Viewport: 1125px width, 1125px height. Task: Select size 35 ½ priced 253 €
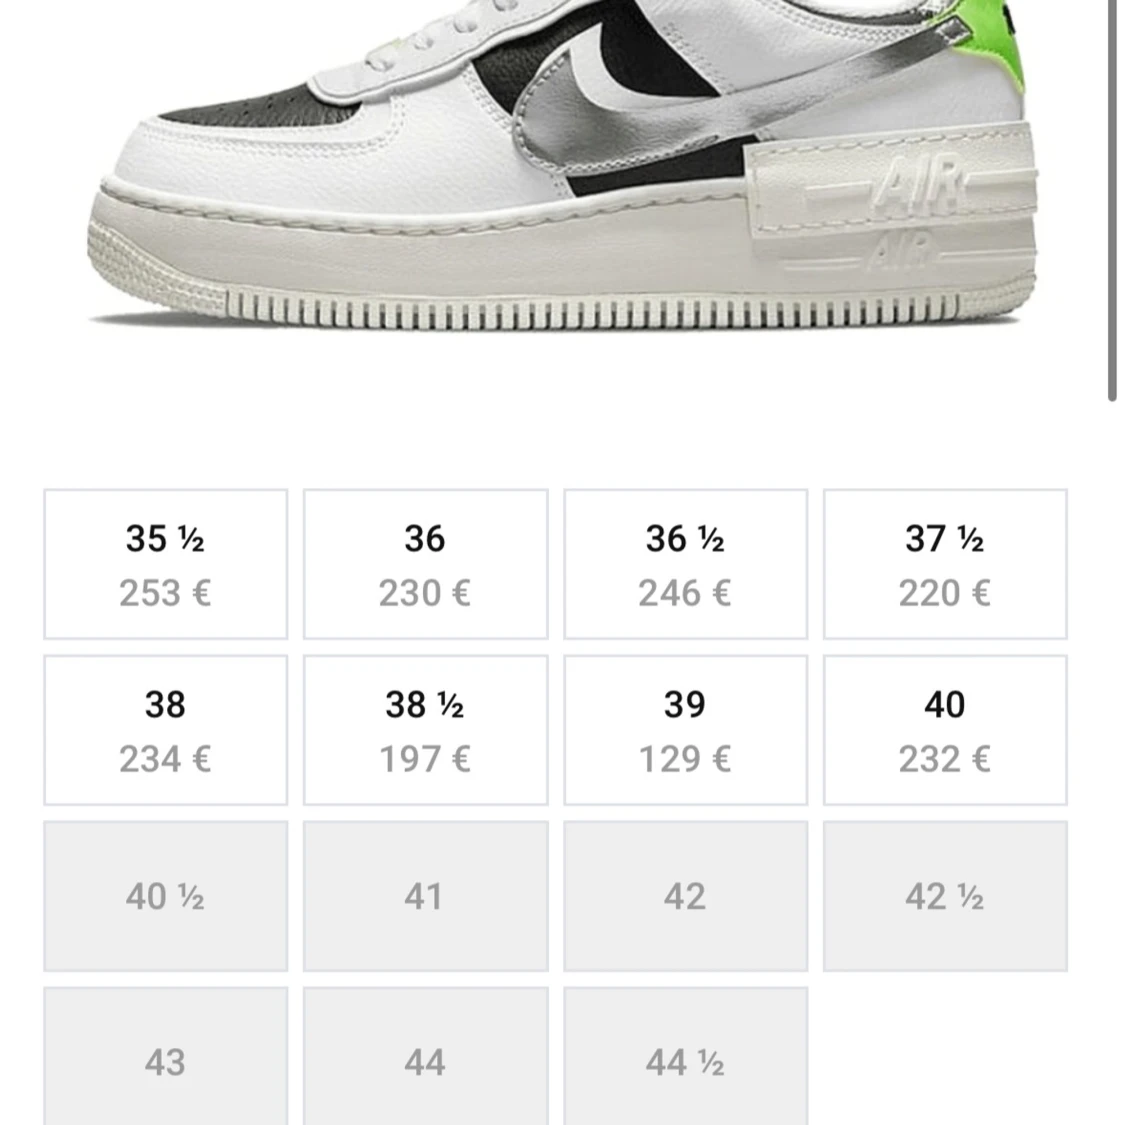165,562
